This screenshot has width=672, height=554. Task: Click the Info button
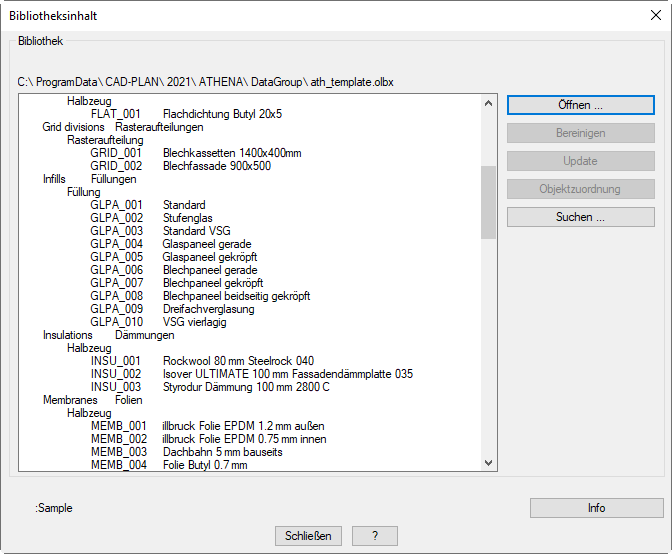[596, 508]
